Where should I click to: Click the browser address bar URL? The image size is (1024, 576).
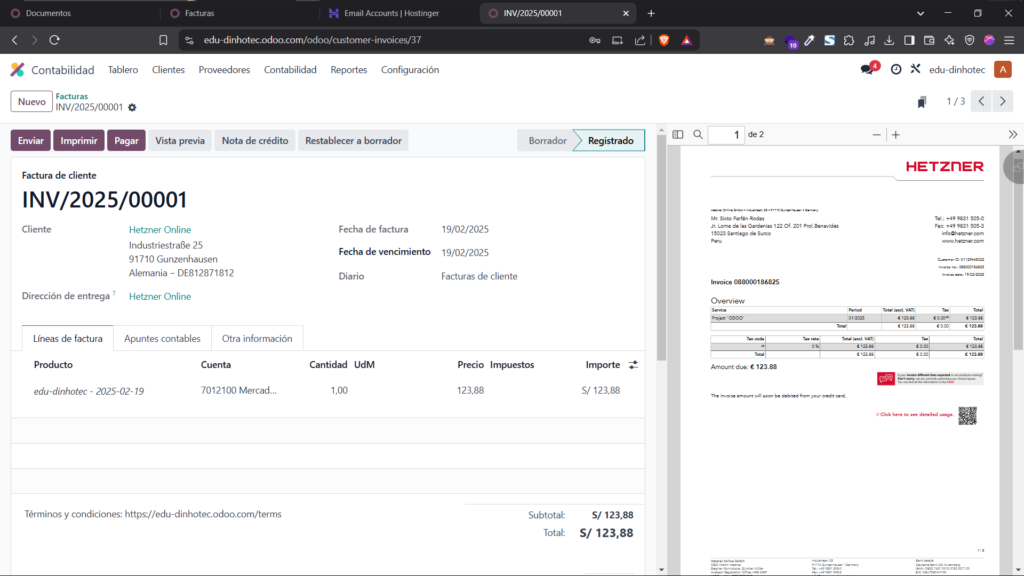[312, 40]
